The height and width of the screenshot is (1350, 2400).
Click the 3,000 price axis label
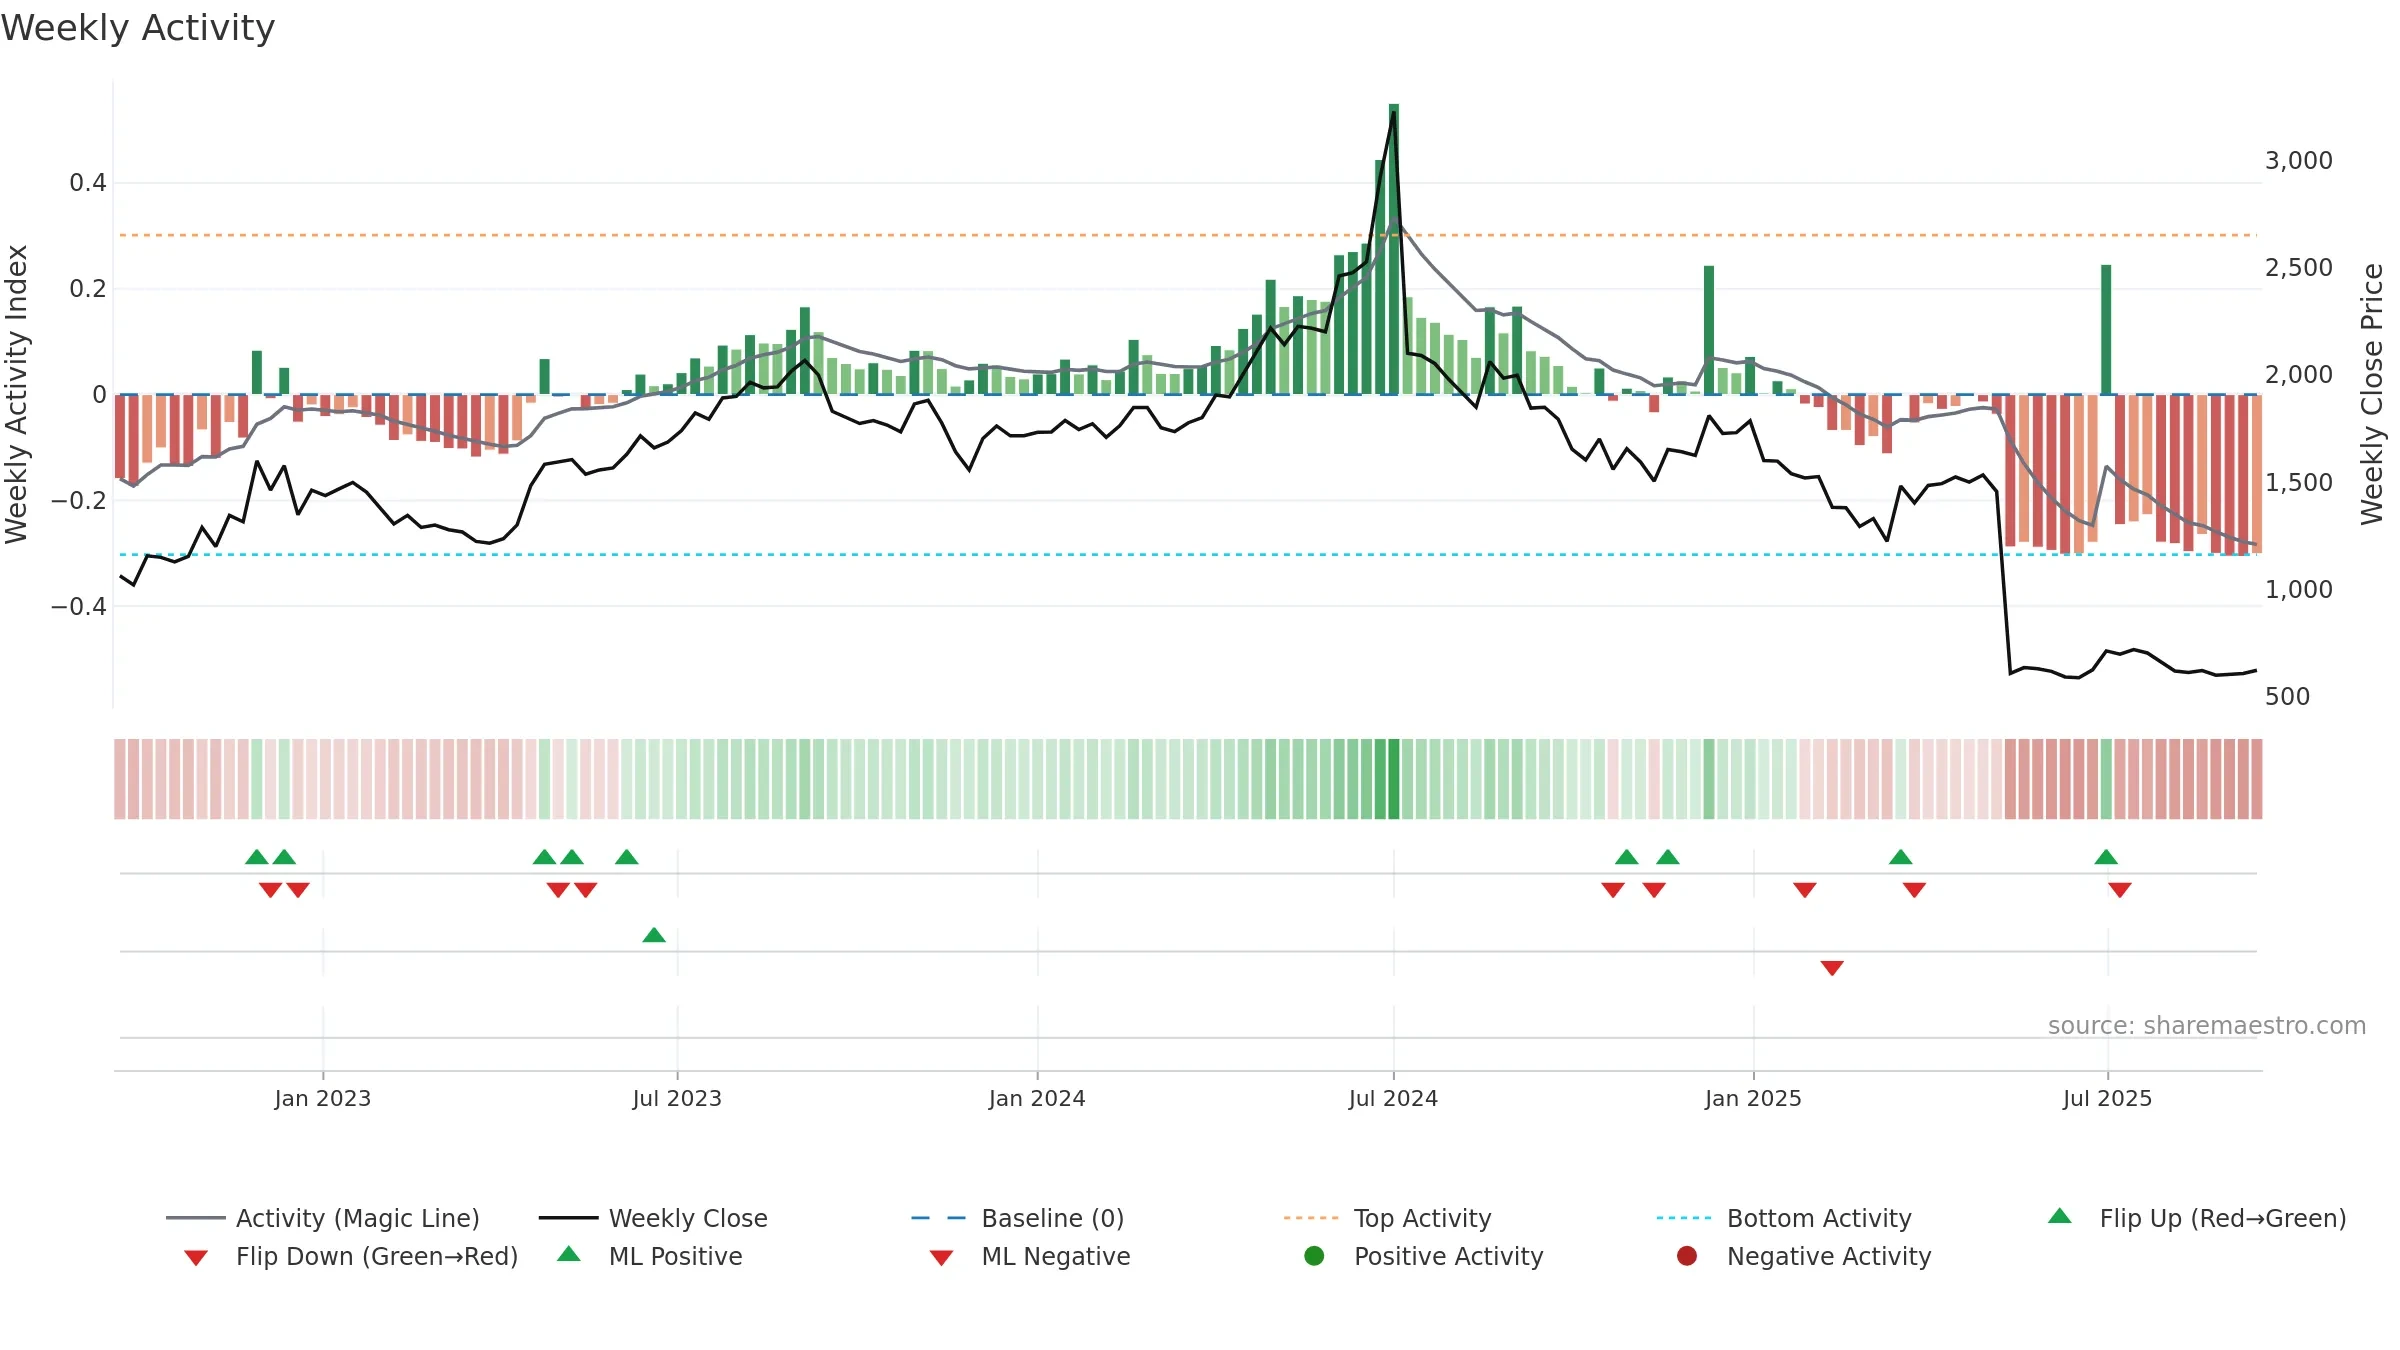click(x=2299, y=161)
